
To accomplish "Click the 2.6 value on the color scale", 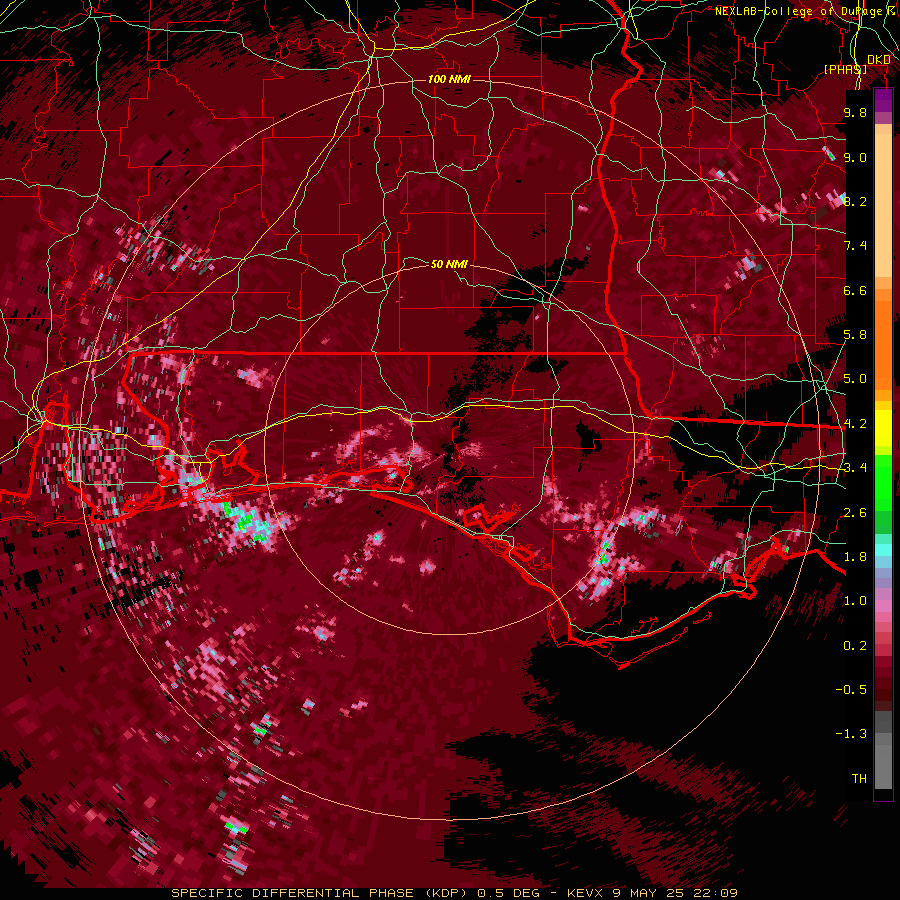I will tap(855, 513).
